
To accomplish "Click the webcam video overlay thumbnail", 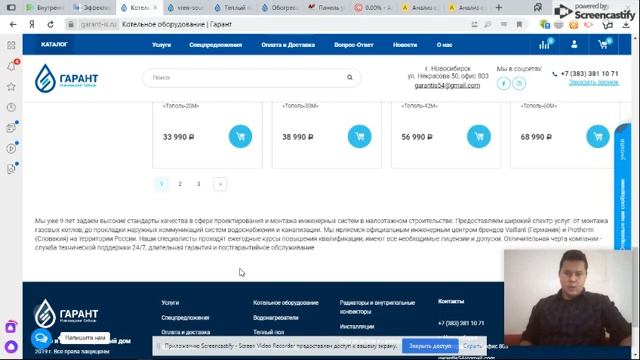I will point(568,298).
